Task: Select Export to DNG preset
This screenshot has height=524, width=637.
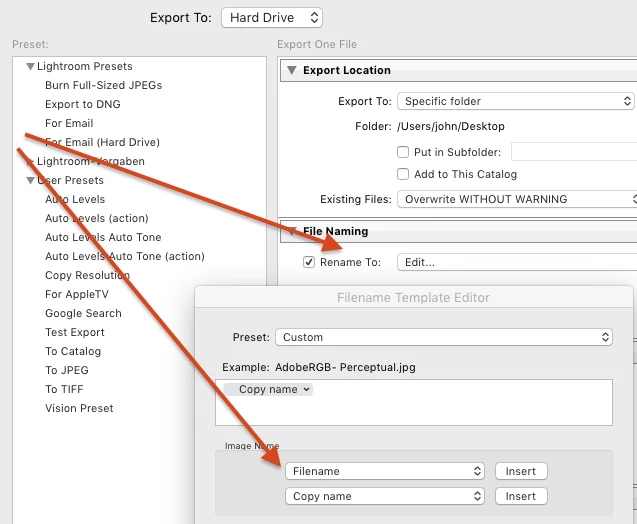Action: point(82,104)
